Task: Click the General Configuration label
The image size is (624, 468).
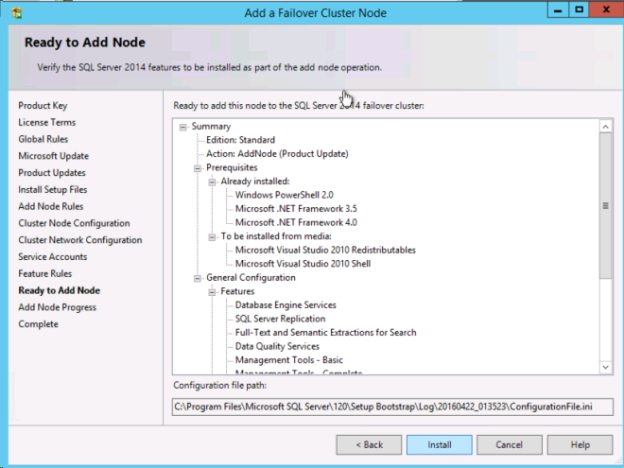Action: 251,277
